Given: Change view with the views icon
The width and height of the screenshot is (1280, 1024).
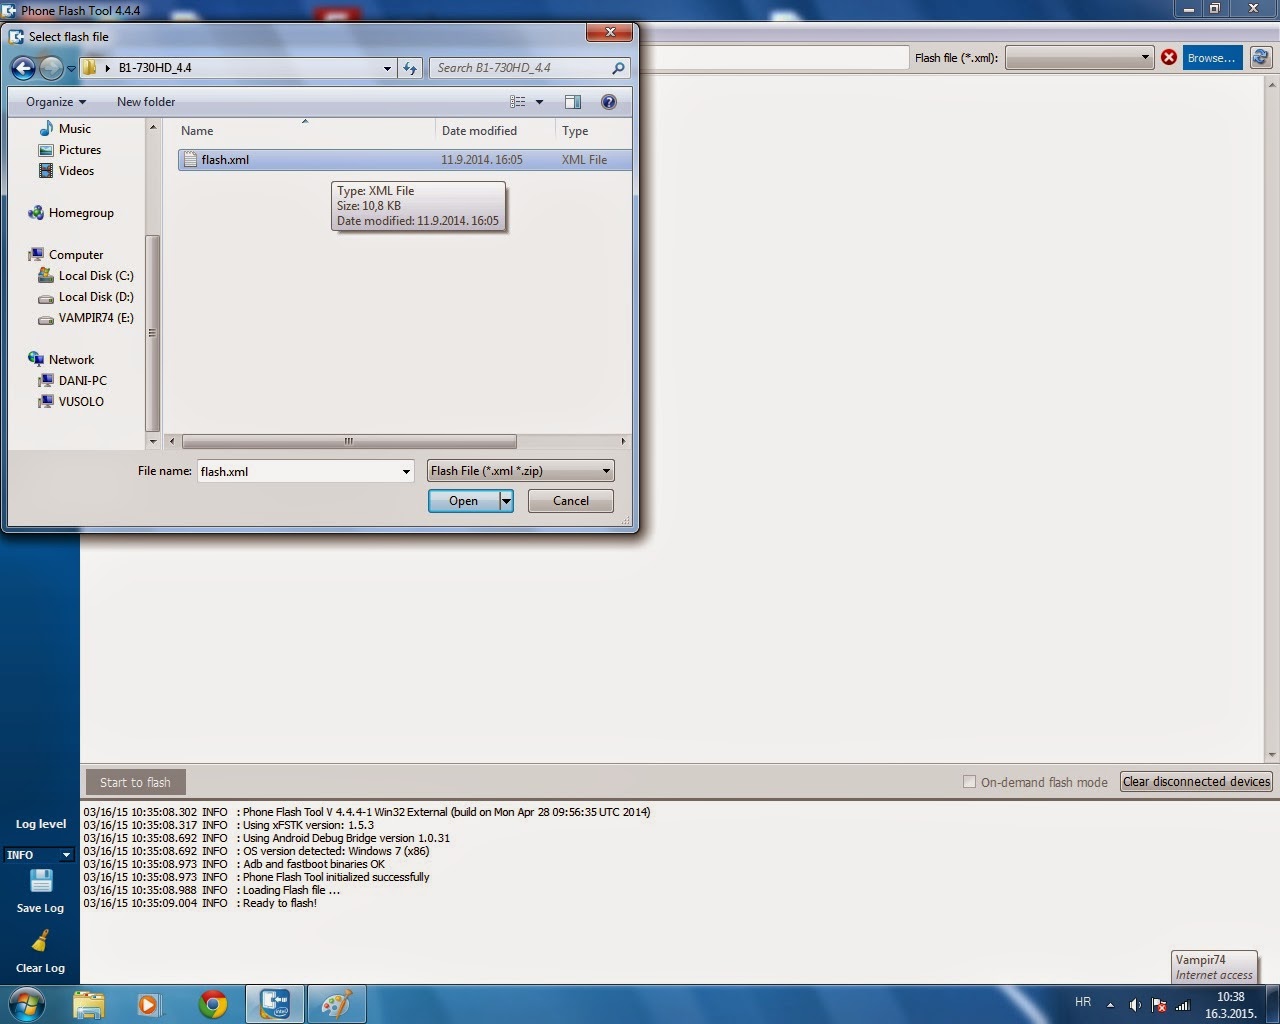Looking at the screenshot, I should 518,102.
